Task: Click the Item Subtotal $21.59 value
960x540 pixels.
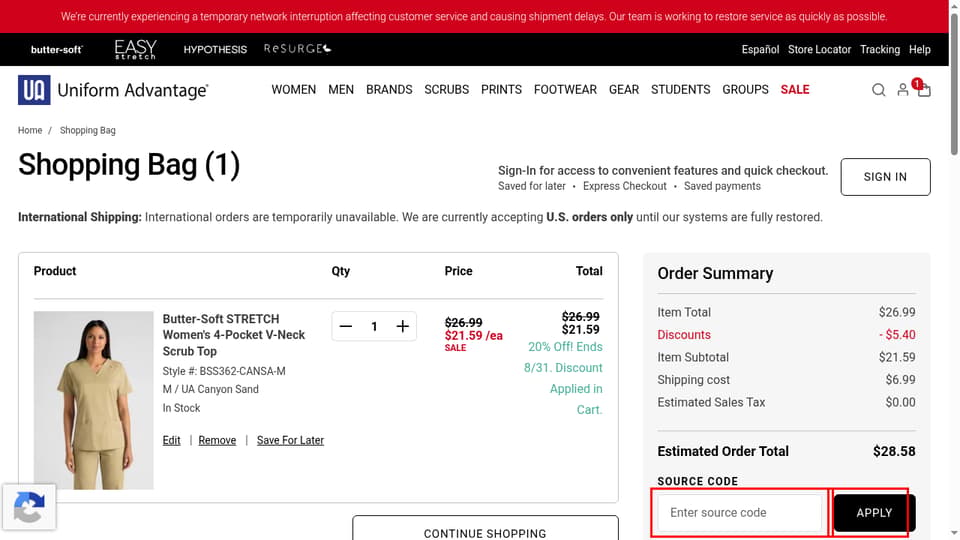Action: pyautogui.click(x=897, y=357)
